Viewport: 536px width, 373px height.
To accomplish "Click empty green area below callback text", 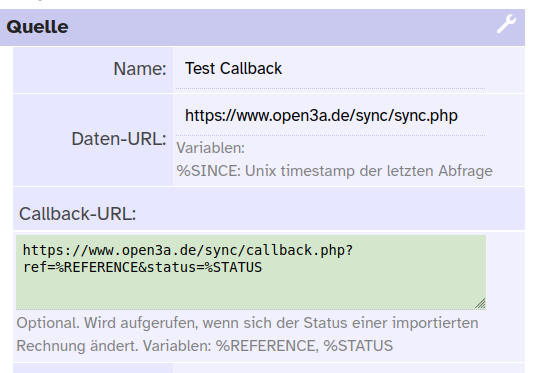I will tap(251, 292).
